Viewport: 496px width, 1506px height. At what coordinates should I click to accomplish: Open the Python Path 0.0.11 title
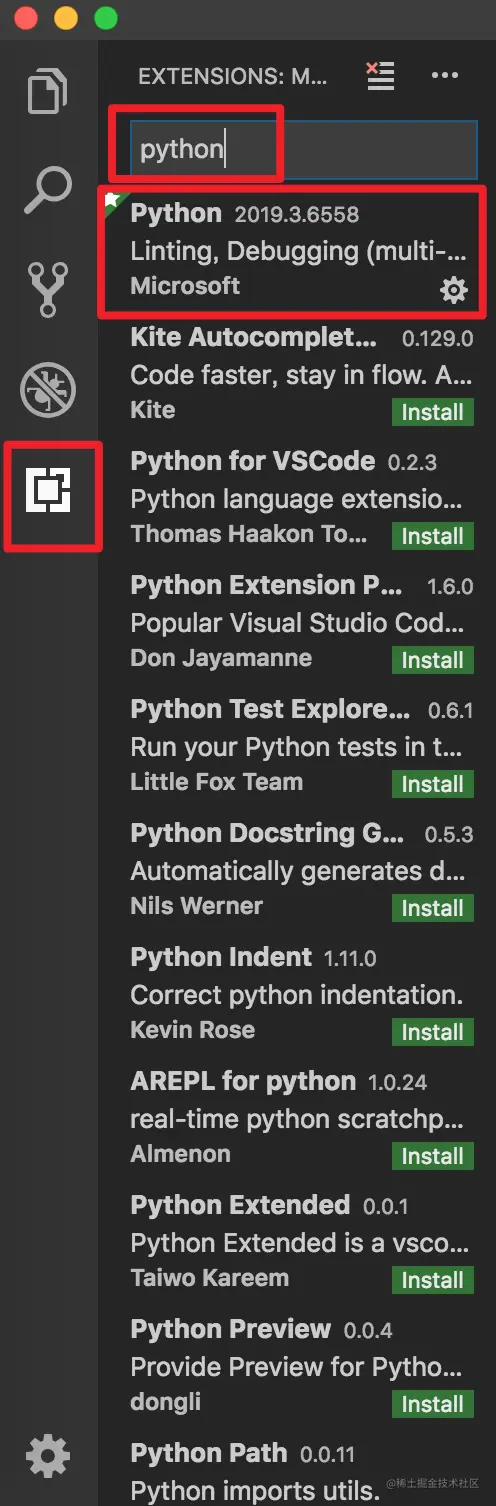[209, 1453]
